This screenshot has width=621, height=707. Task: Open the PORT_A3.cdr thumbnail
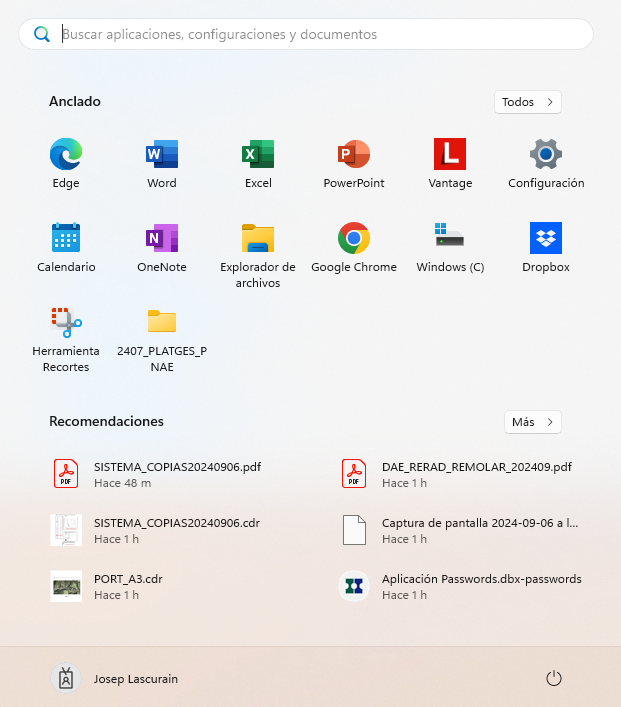click(x=66, y=586)
